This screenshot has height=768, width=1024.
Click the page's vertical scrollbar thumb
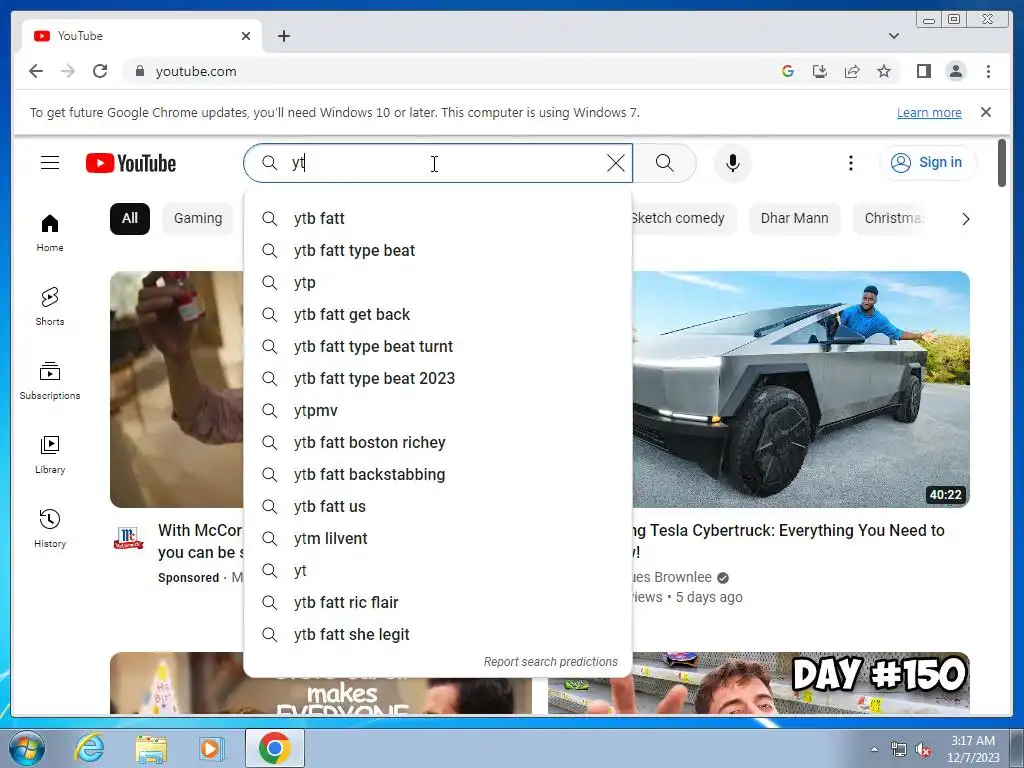point(1002,163)
